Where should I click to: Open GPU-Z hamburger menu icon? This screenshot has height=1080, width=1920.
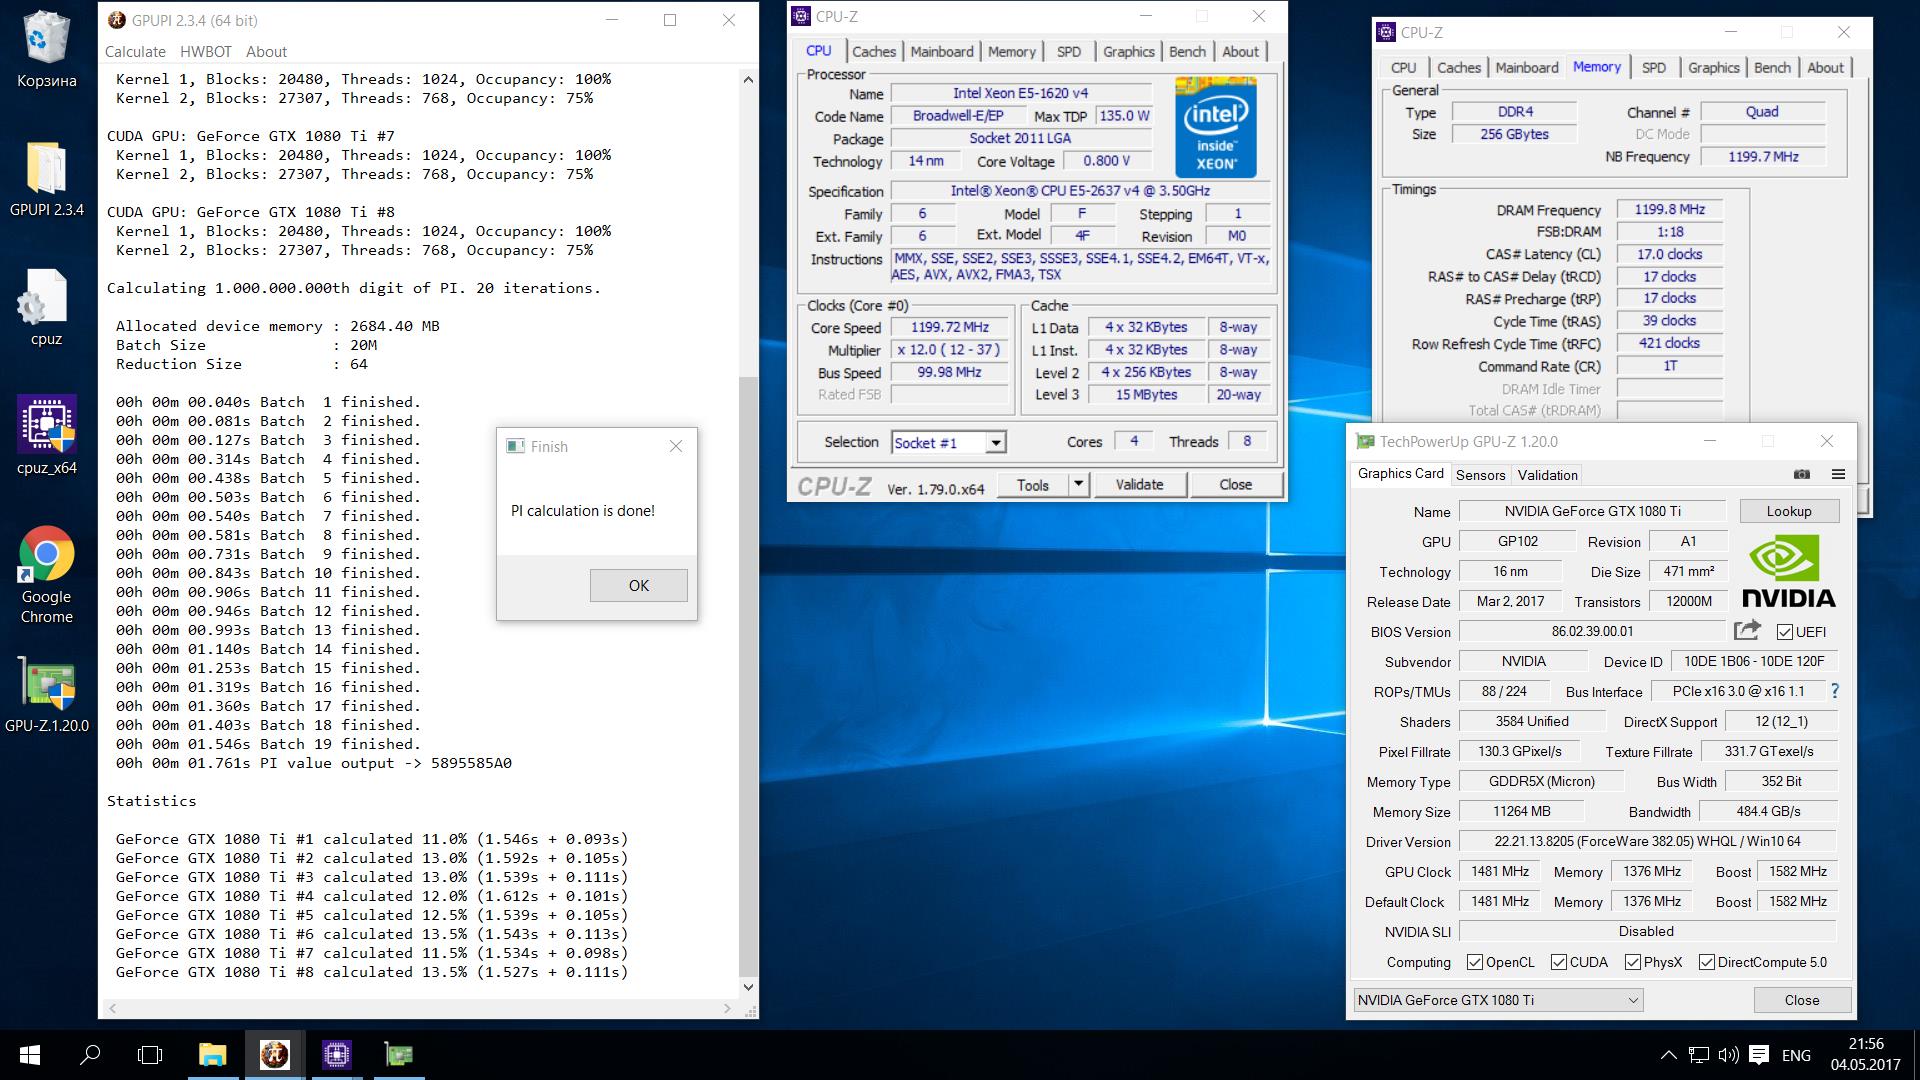point(1838,474)
